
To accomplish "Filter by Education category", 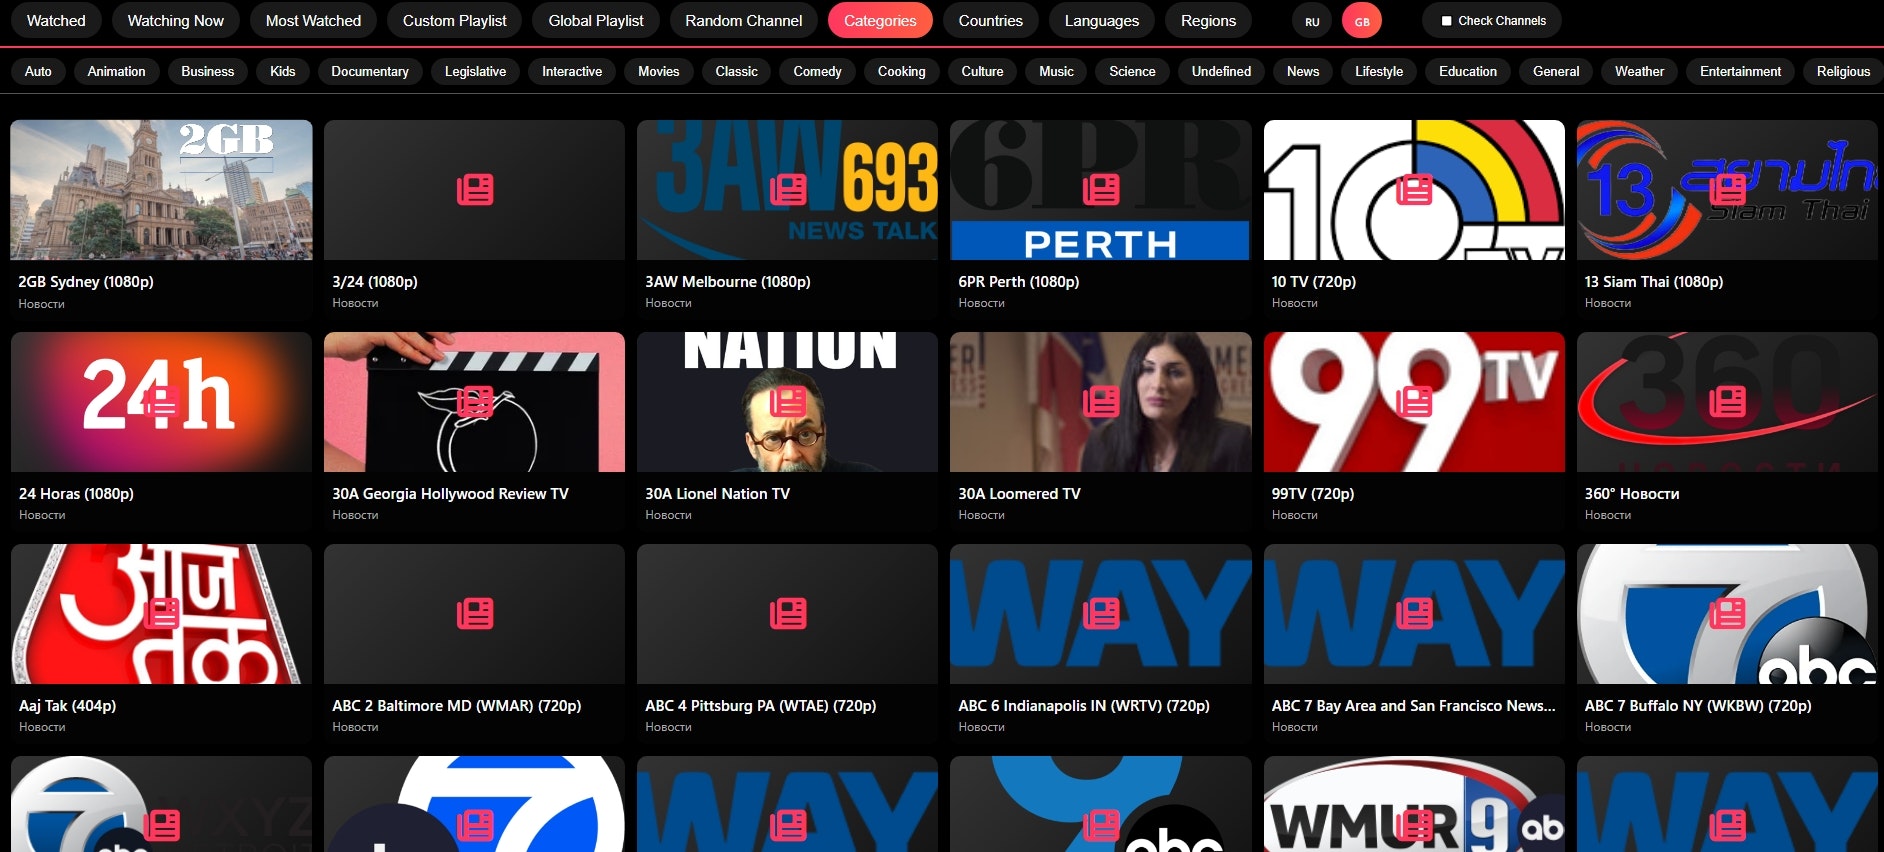I will (x=1468, y=71).
